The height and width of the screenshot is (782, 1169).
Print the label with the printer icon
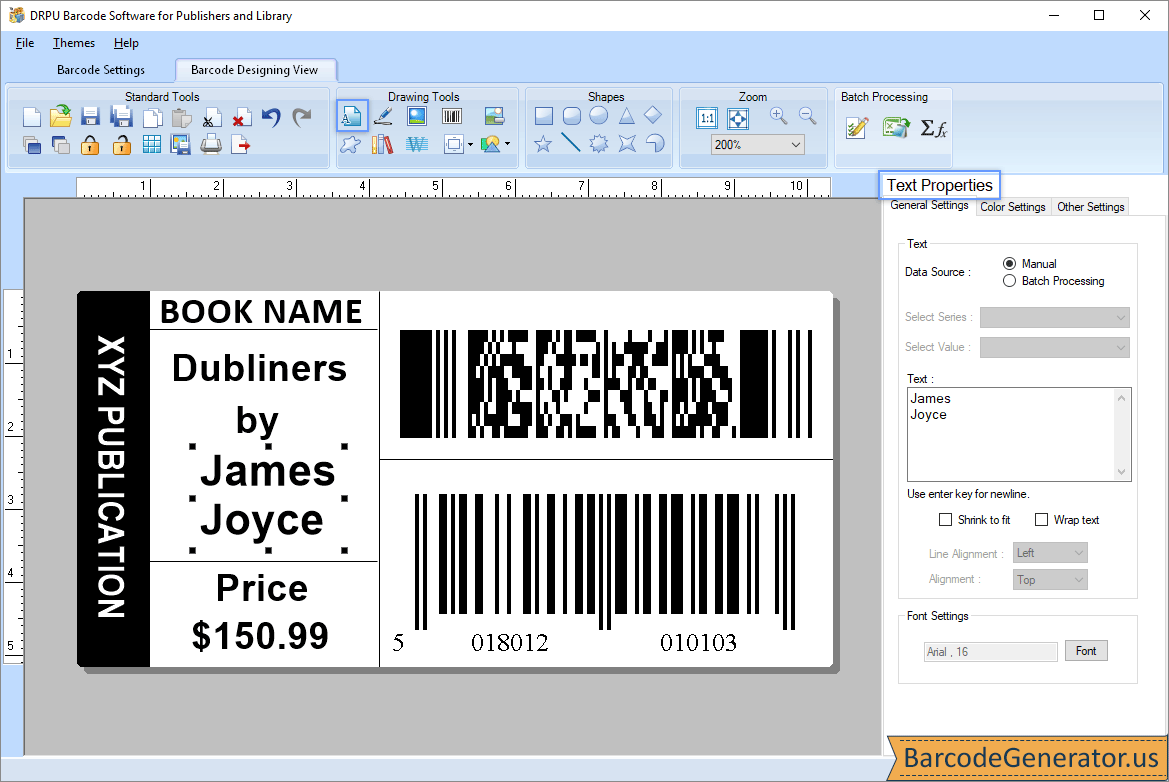211,144
